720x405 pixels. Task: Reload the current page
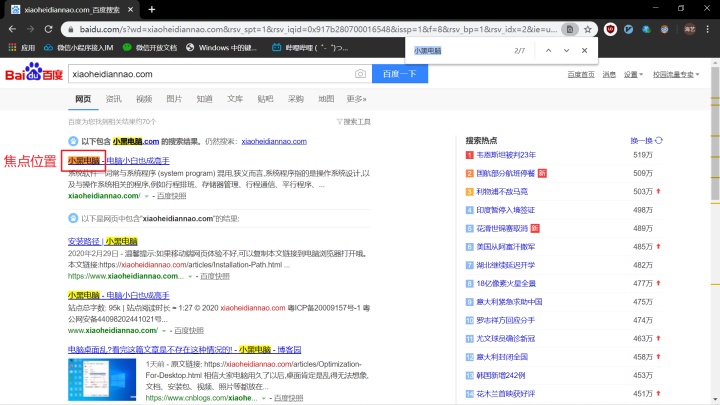point(48,29)
